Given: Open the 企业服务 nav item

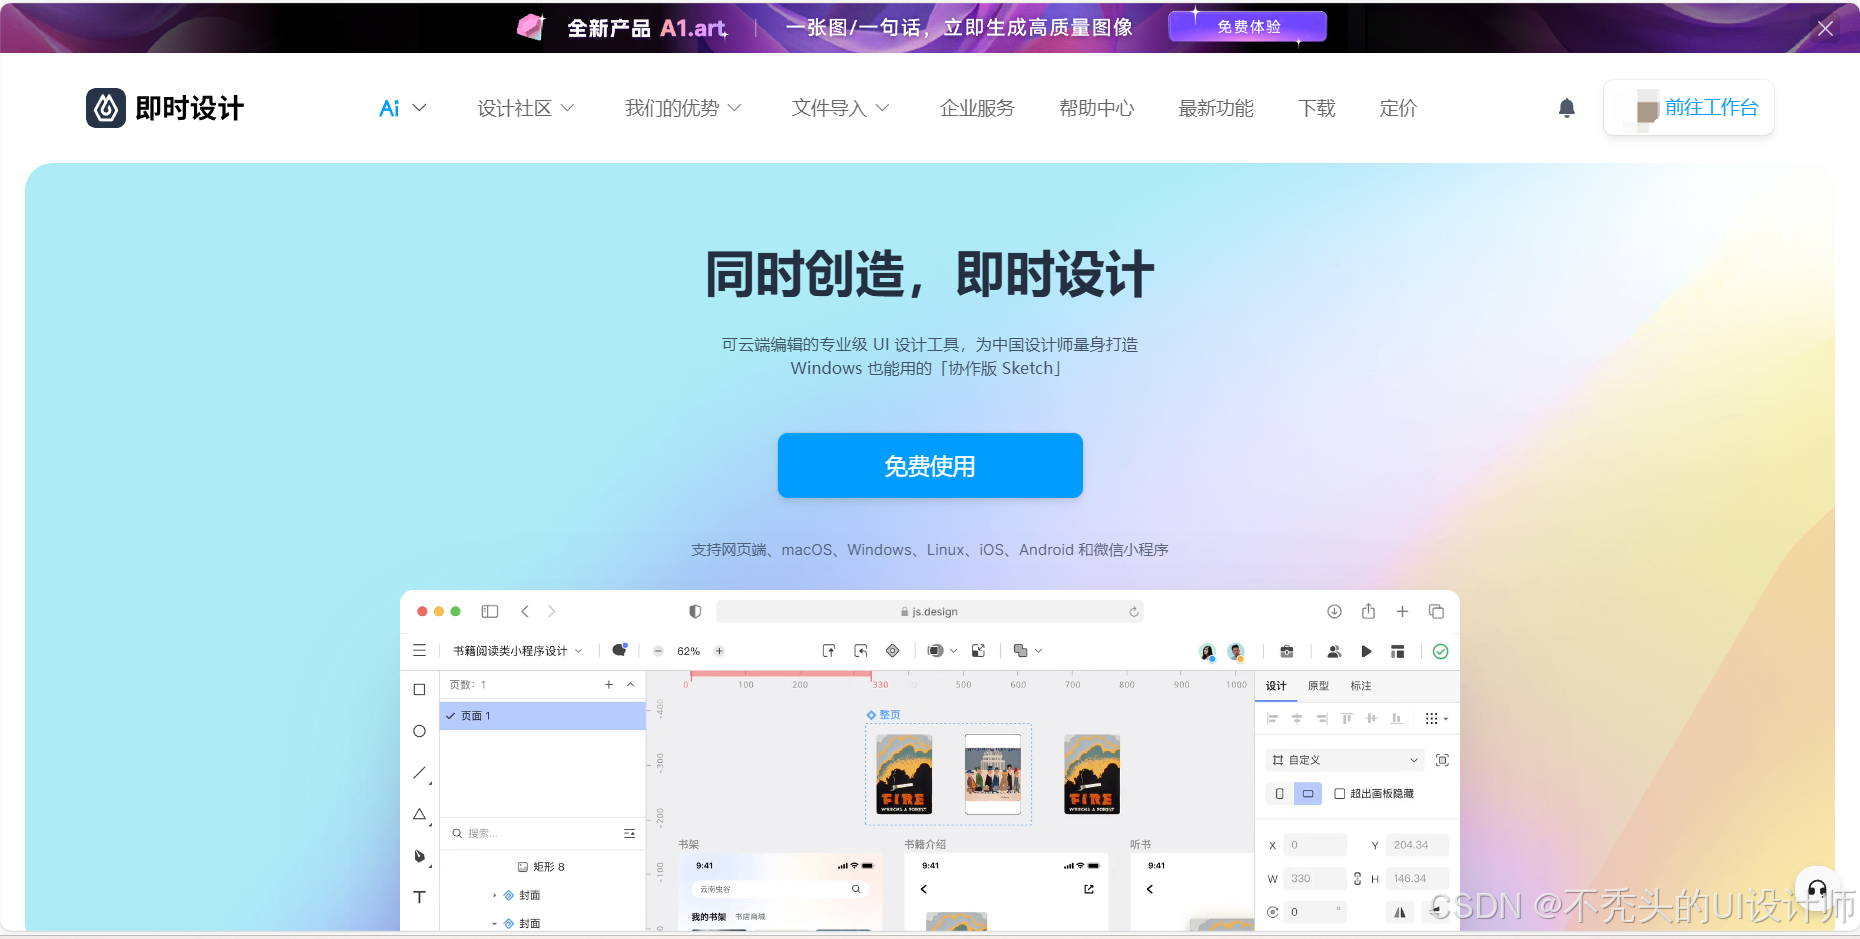Looking at the screenshot, I should [977, 108].
